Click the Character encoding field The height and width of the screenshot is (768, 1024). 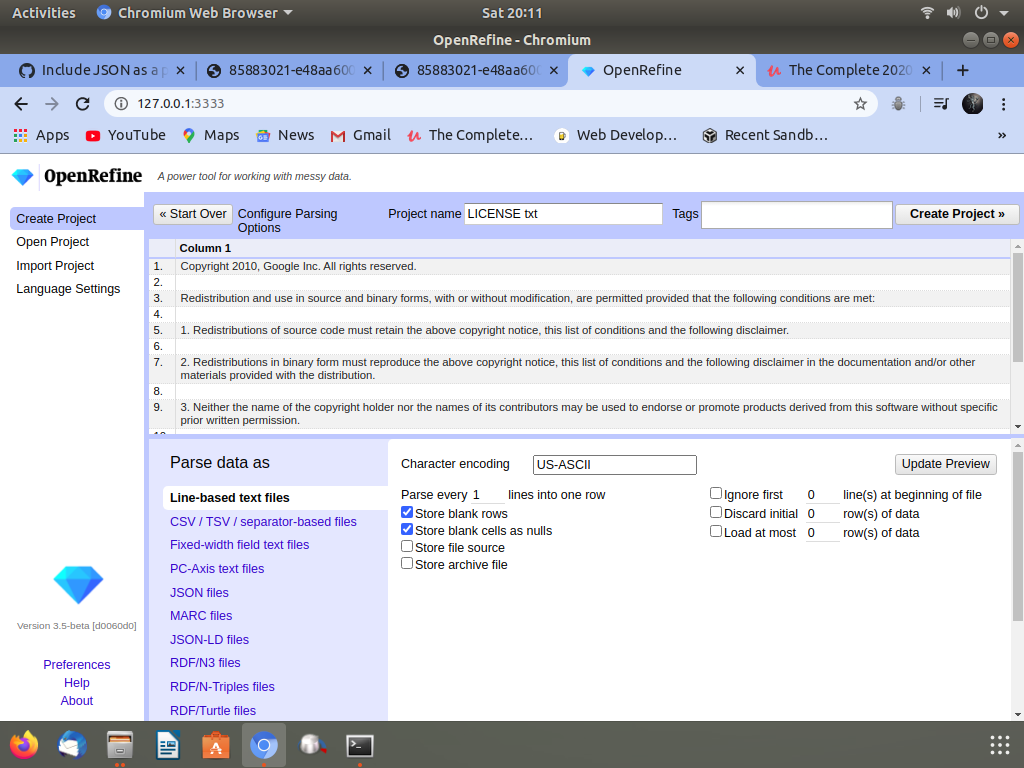[x=615, y=464]
